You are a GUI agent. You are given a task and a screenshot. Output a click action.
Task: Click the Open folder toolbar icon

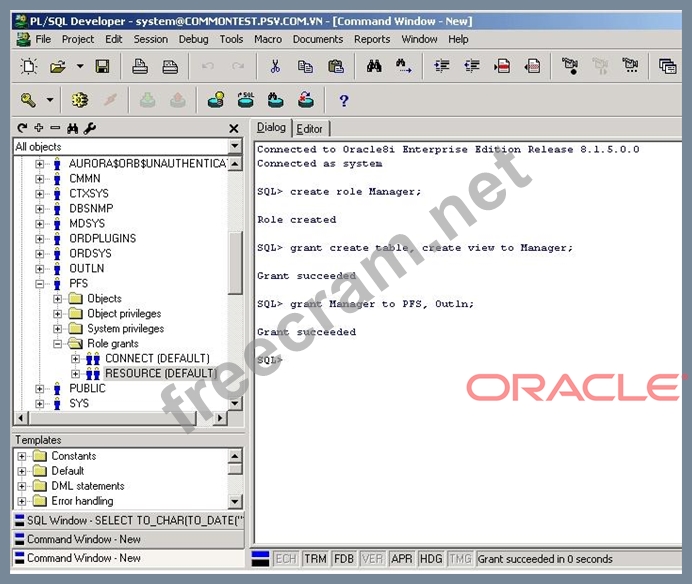pyautogui.click(x=57, y=67)
